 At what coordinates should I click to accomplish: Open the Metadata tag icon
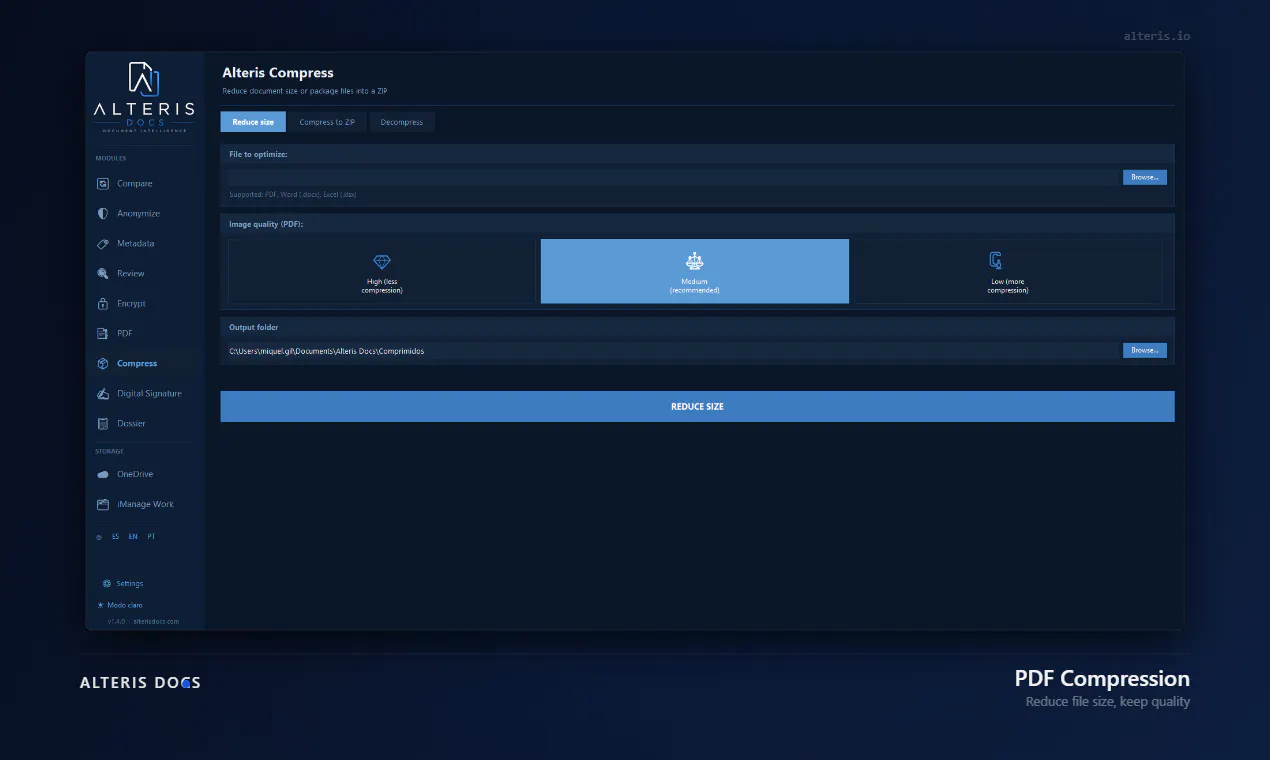click(103, 244)
